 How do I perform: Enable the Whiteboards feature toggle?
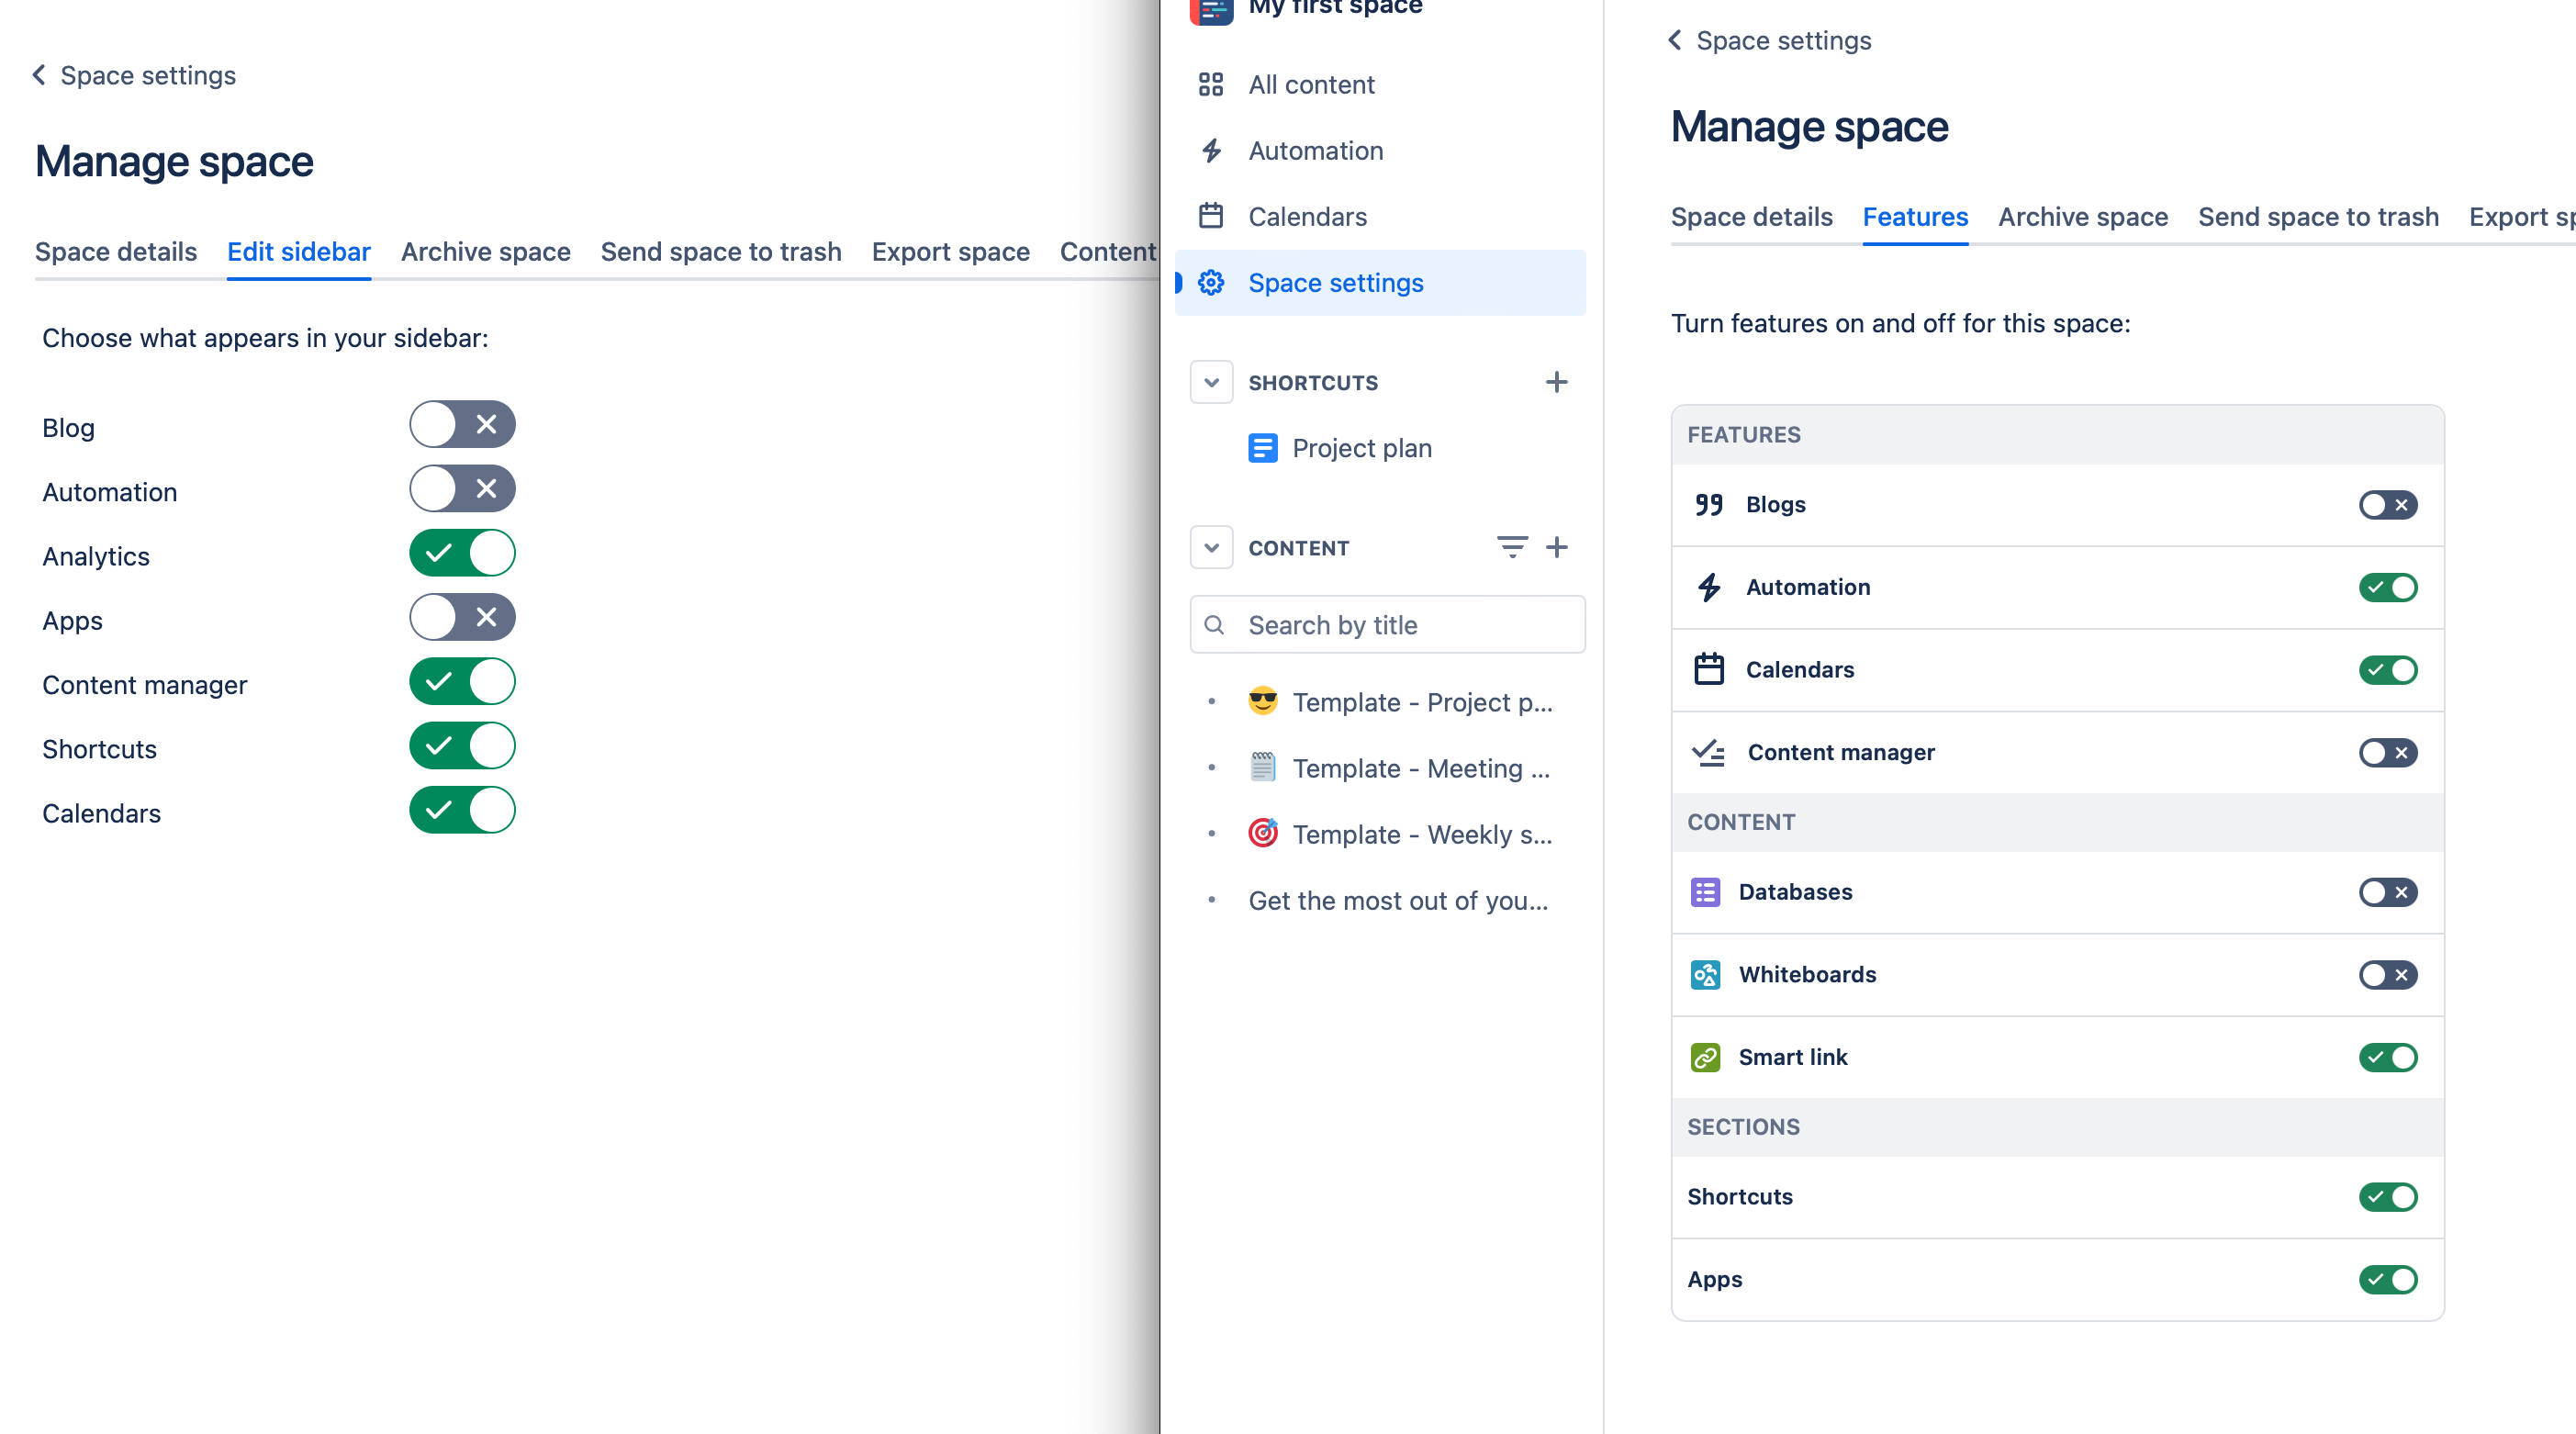pos(2387,975)
